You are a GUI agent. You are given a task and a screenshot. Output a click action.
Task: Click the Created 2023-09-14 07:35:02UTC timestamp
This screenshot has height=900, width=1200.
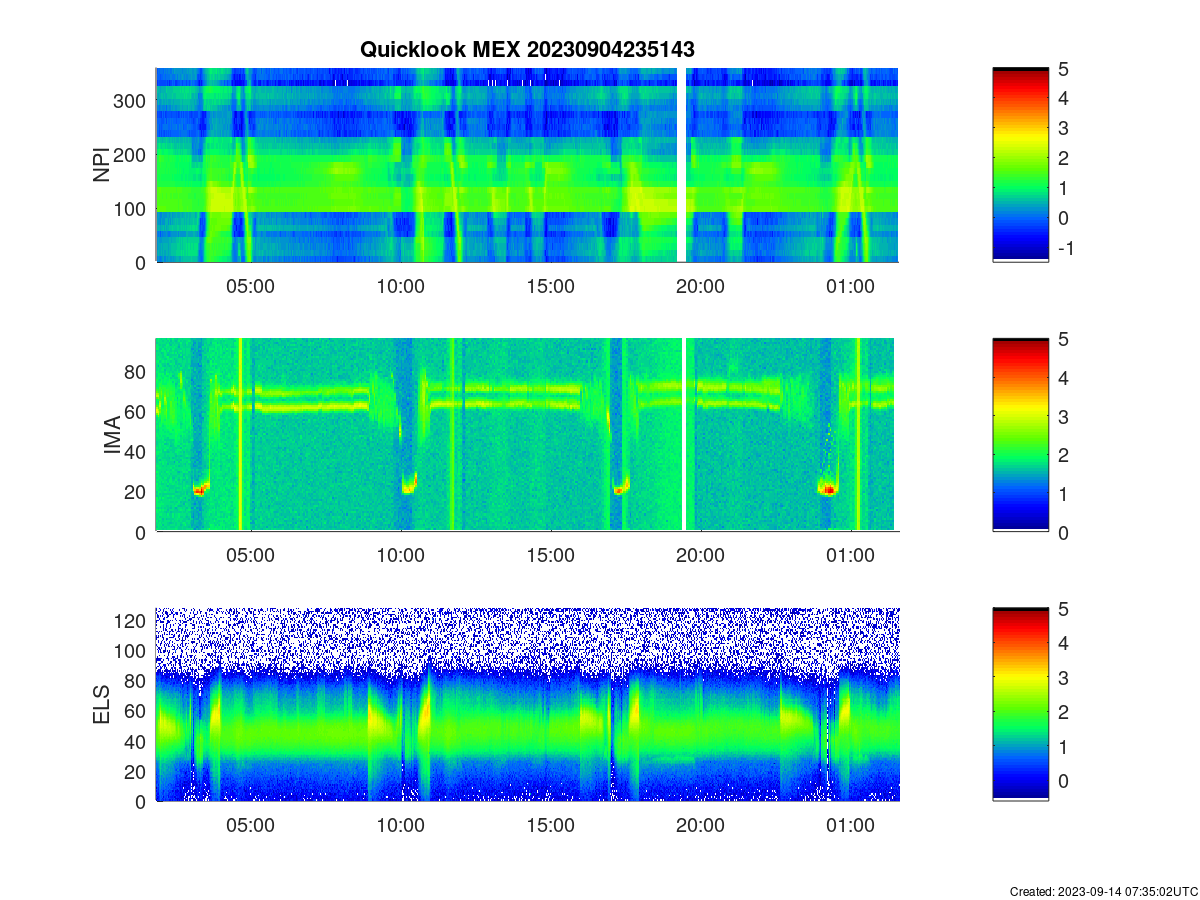[1102, 891]
